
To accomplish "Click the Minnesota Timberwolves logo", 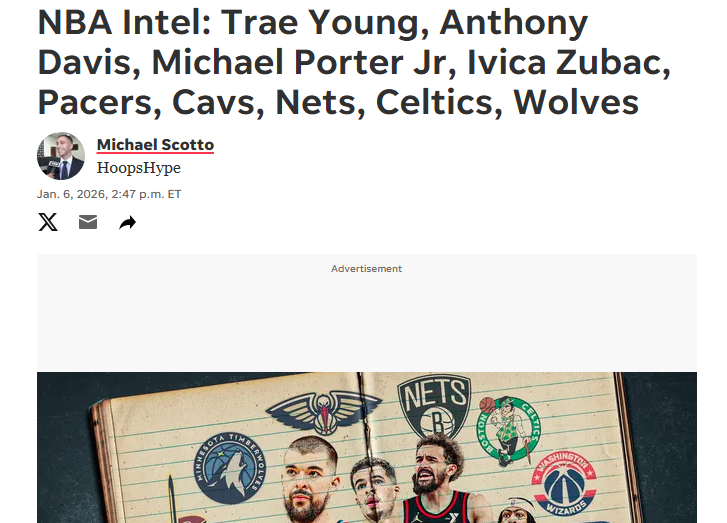I will (x=230, y=469).
